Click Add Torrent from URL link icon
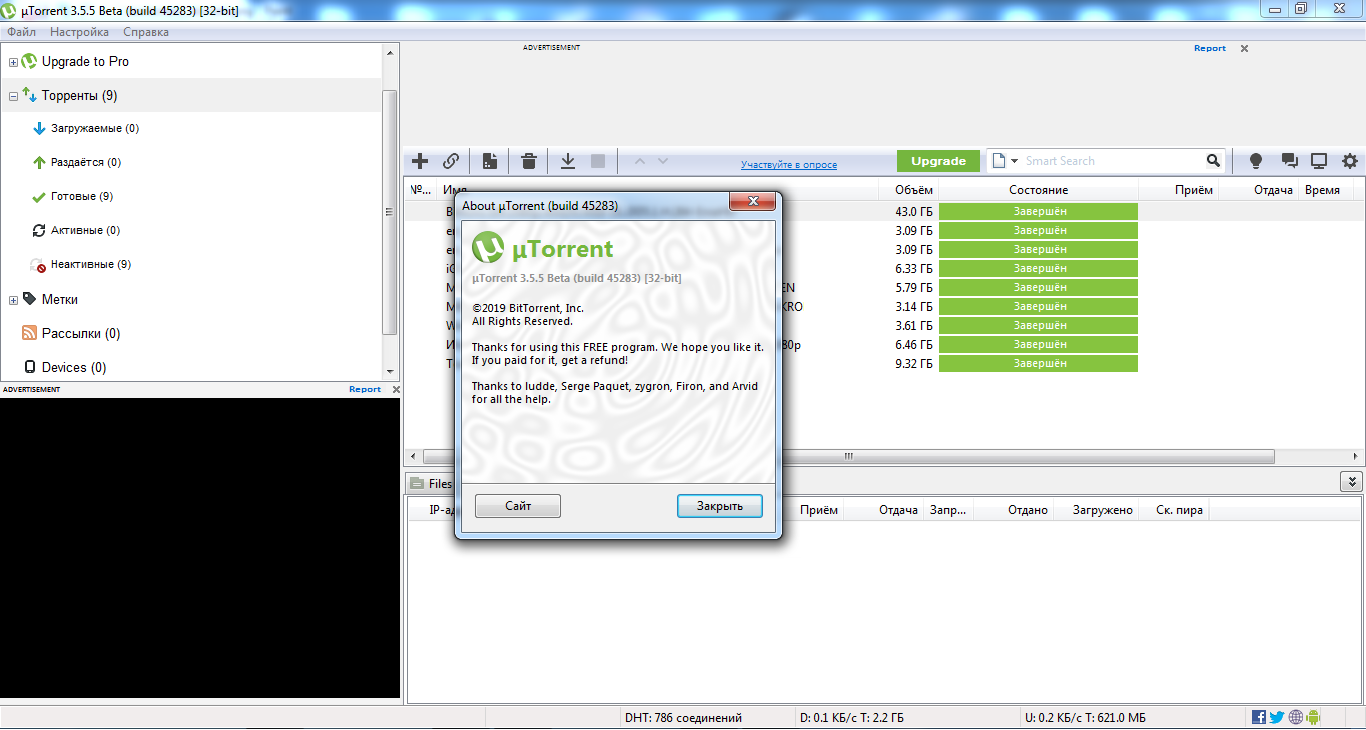Viewport: 1366px width, 730px height. [x=451, y=161]
